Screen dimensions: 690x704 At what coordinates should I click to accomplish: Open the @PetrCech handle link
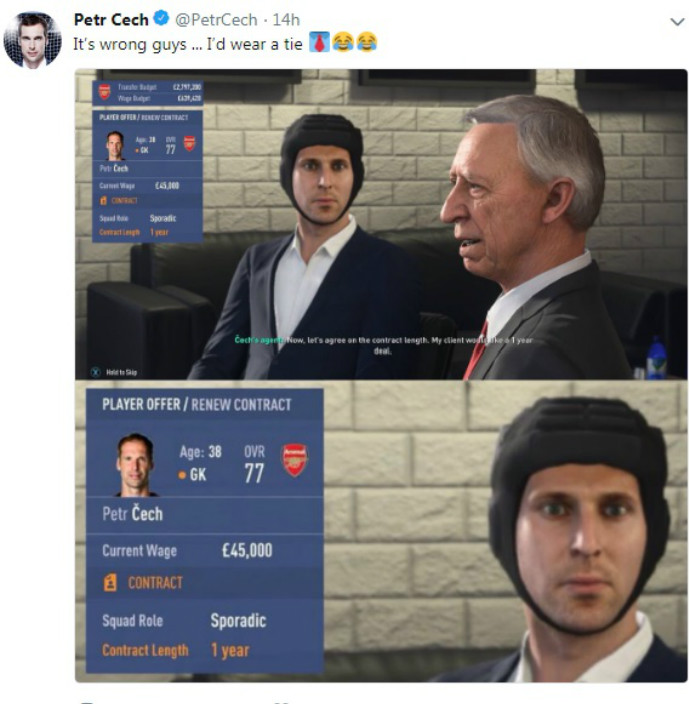tap(216, 20)
